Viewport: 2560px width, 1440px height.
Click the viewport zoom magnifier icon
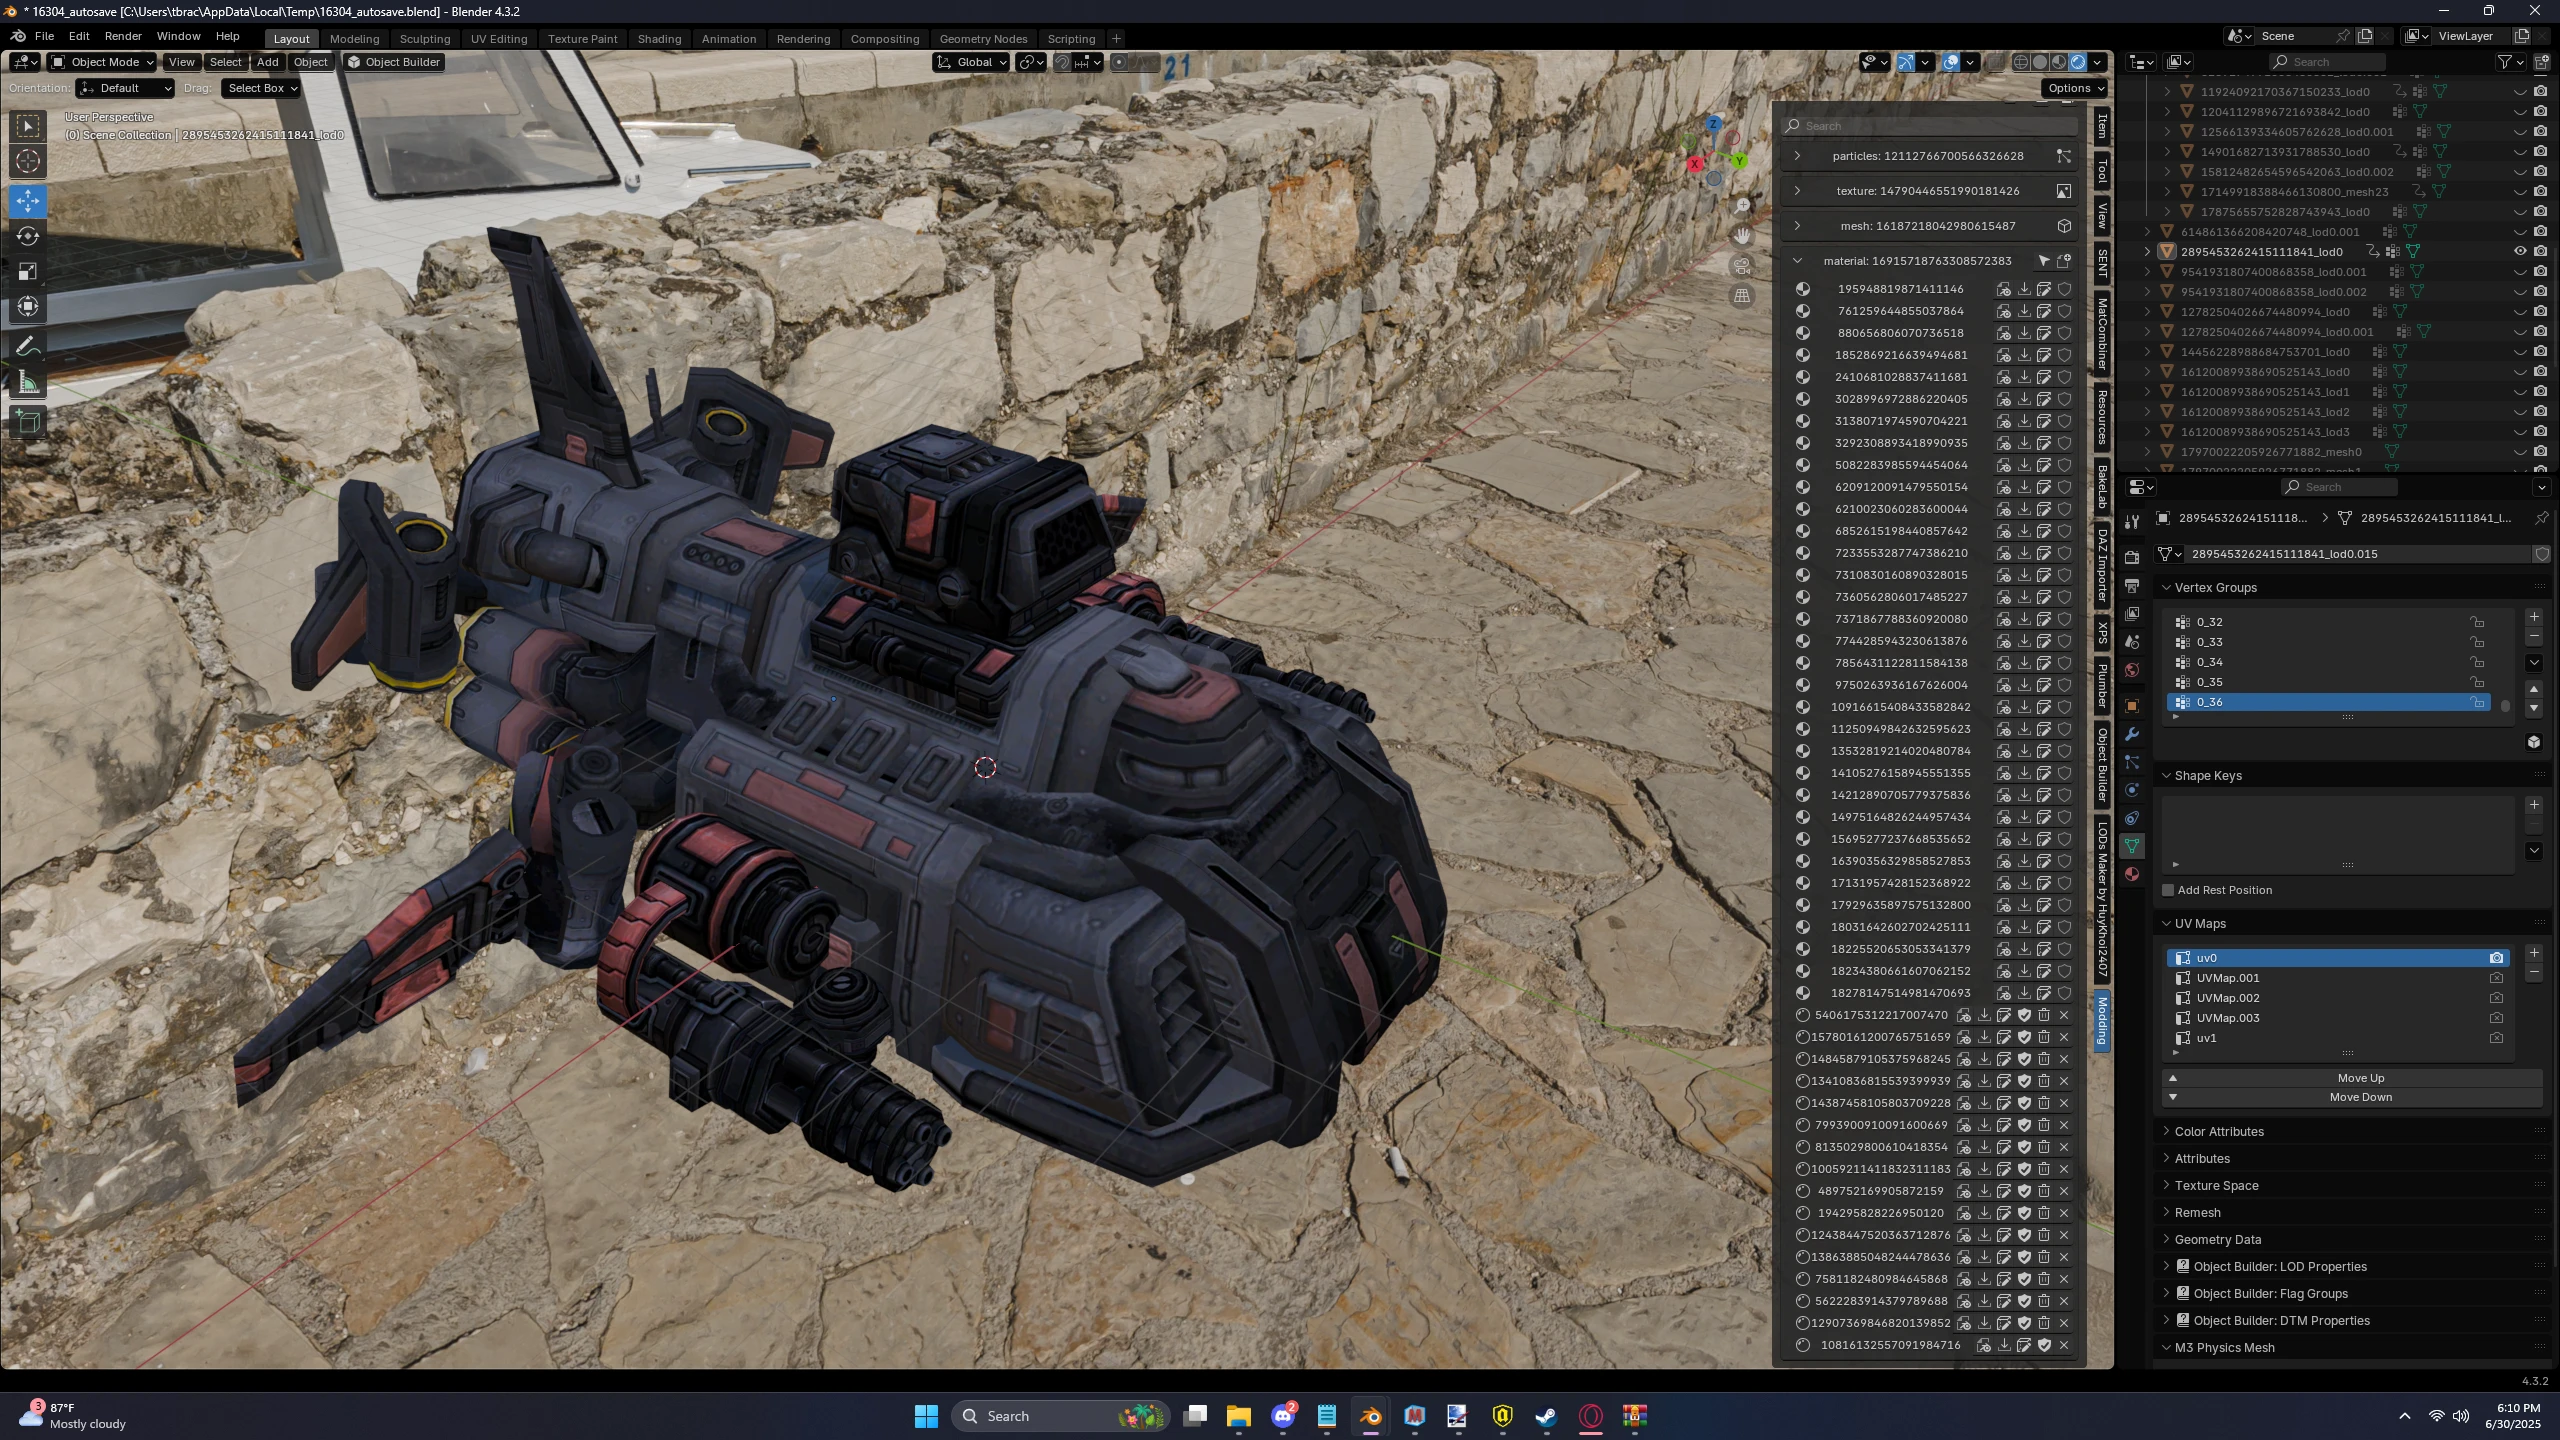point(1743,205)
